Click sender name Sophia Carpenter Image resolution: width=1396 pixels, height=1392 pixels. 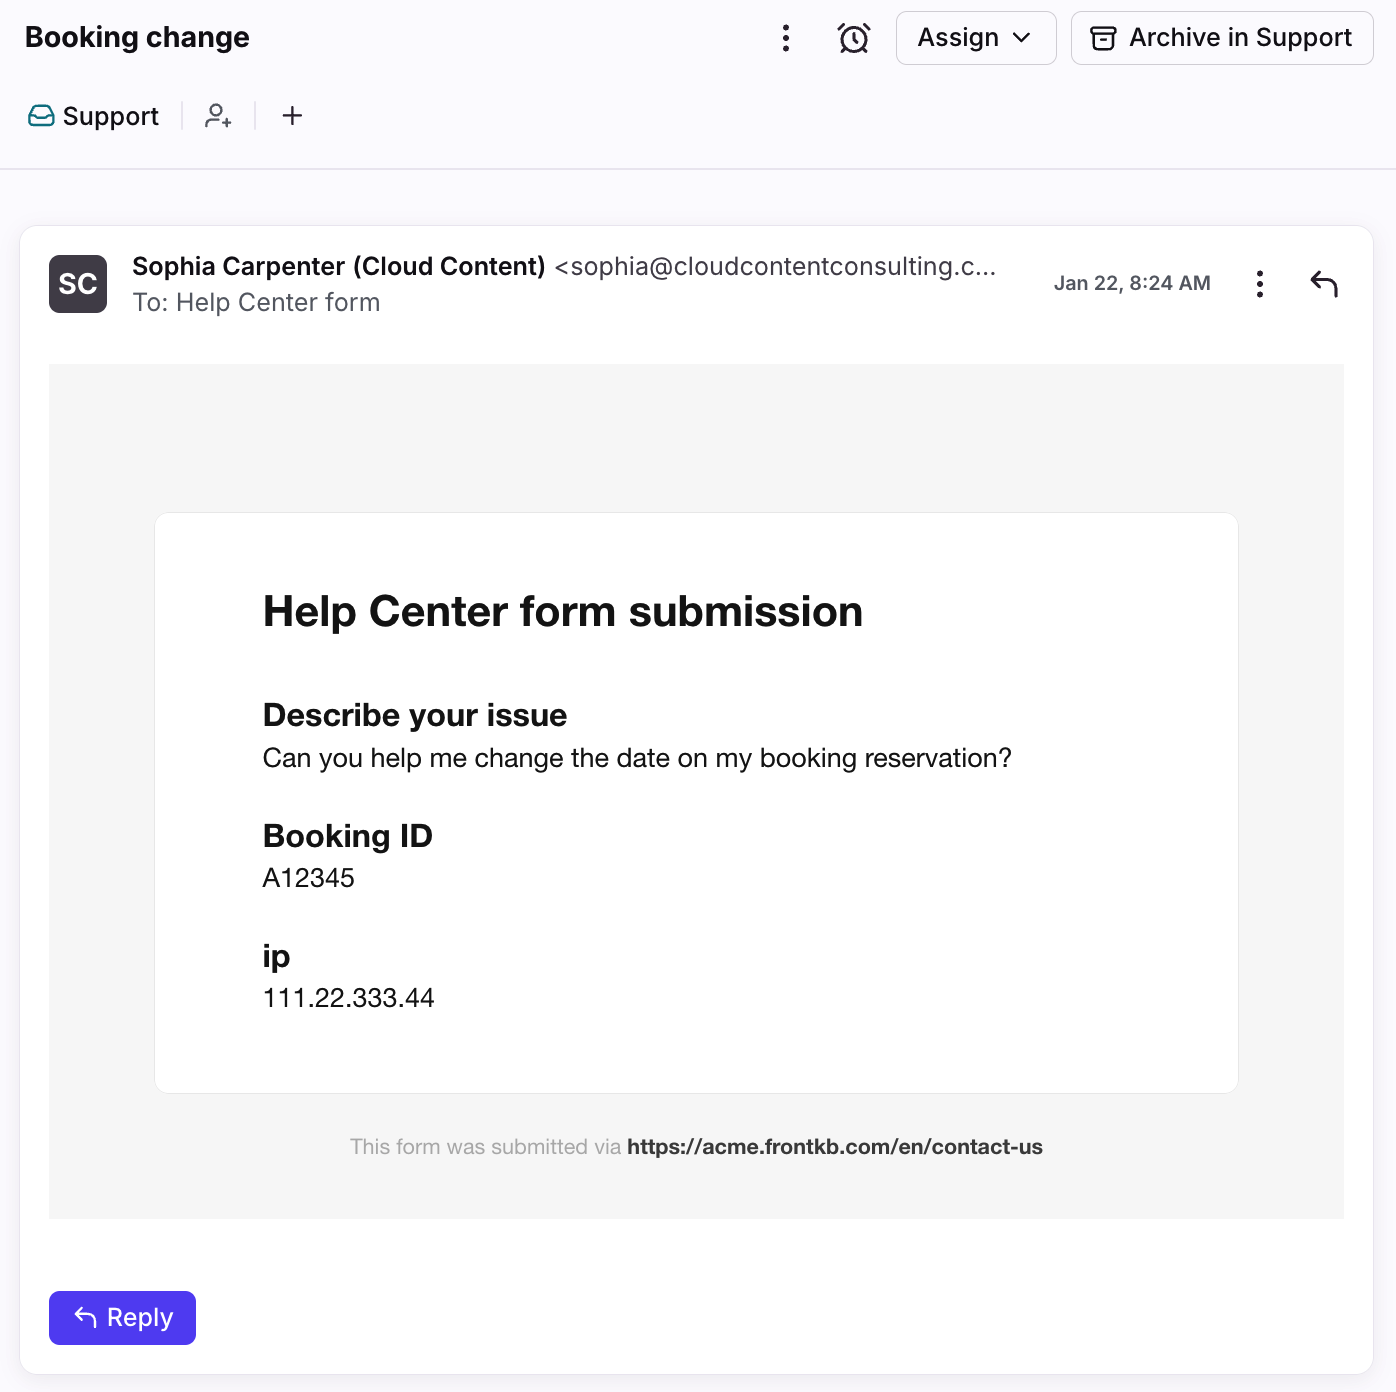338,267
